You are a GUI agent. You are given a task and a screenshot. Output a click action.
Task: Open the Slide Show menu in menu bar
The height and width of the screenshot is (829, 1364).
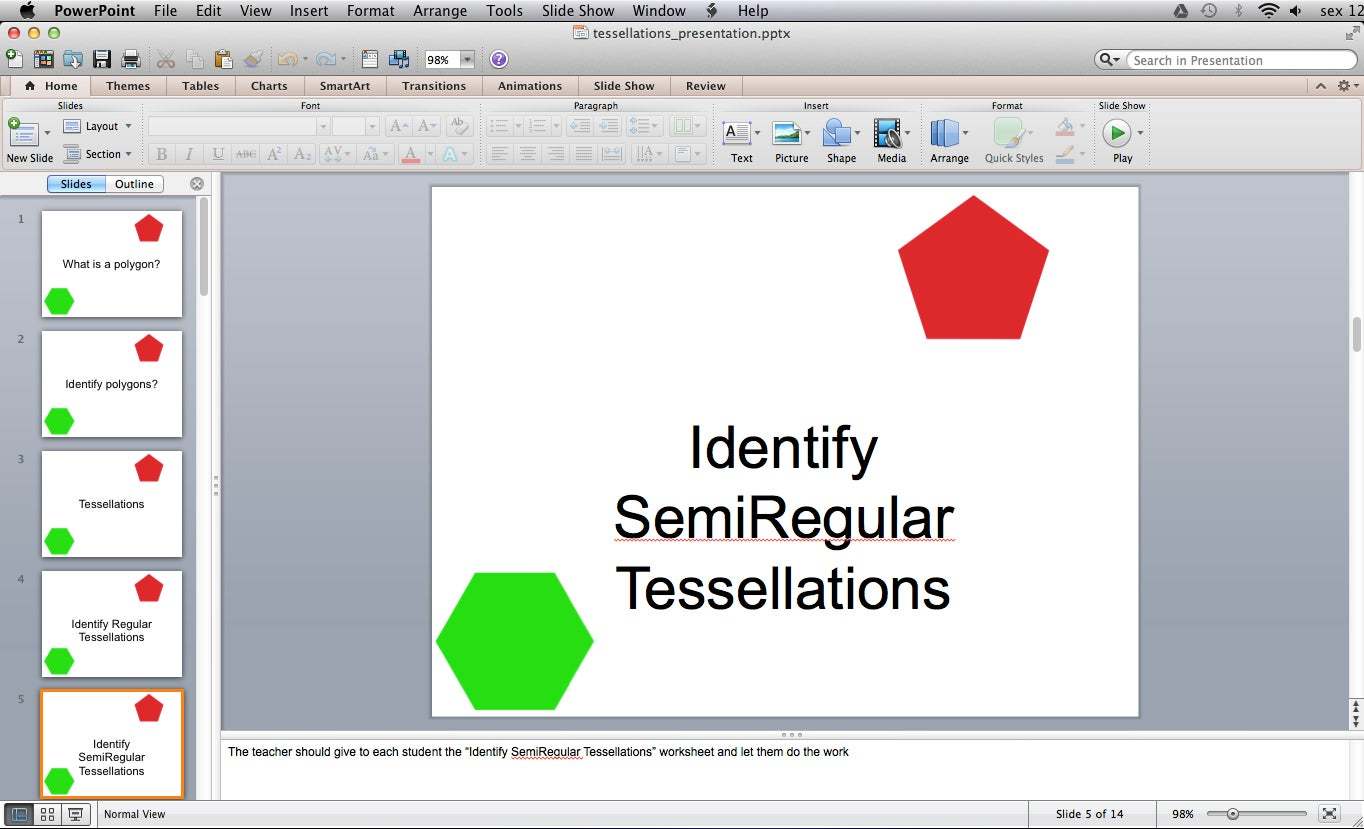coord(577,11)
